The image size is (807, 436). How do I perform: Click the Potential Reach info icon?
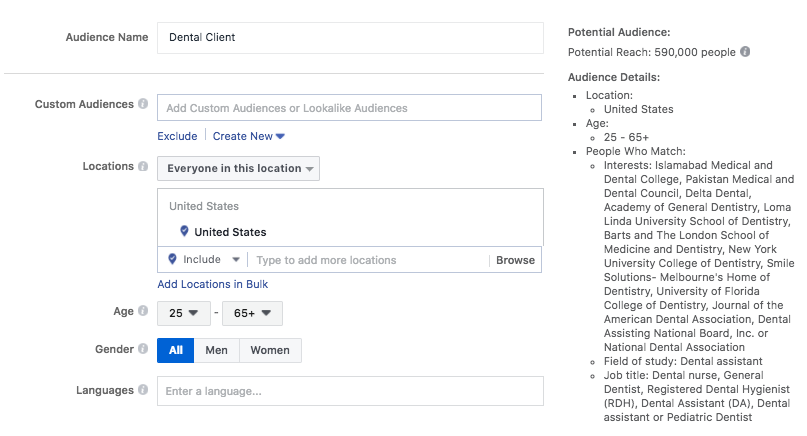point(745,51)
